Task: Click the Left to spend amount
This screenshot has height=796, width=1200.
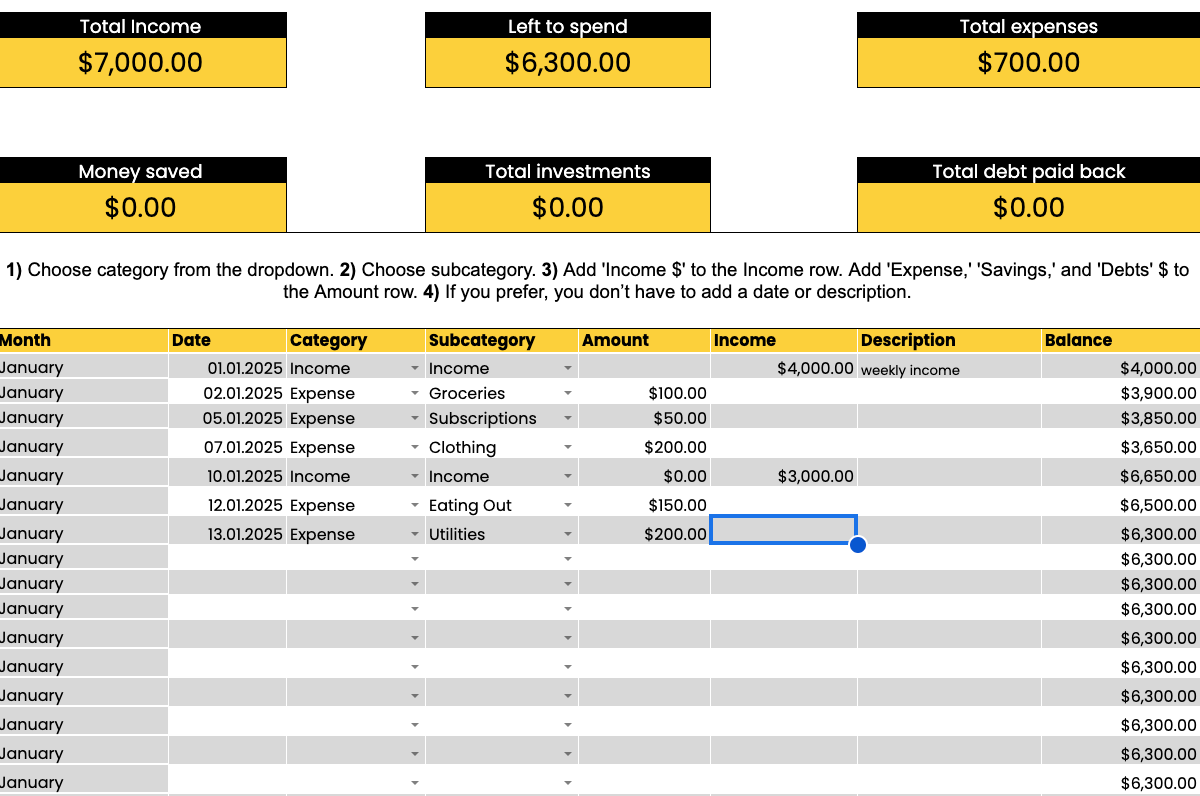Action: tap(568, 63)
